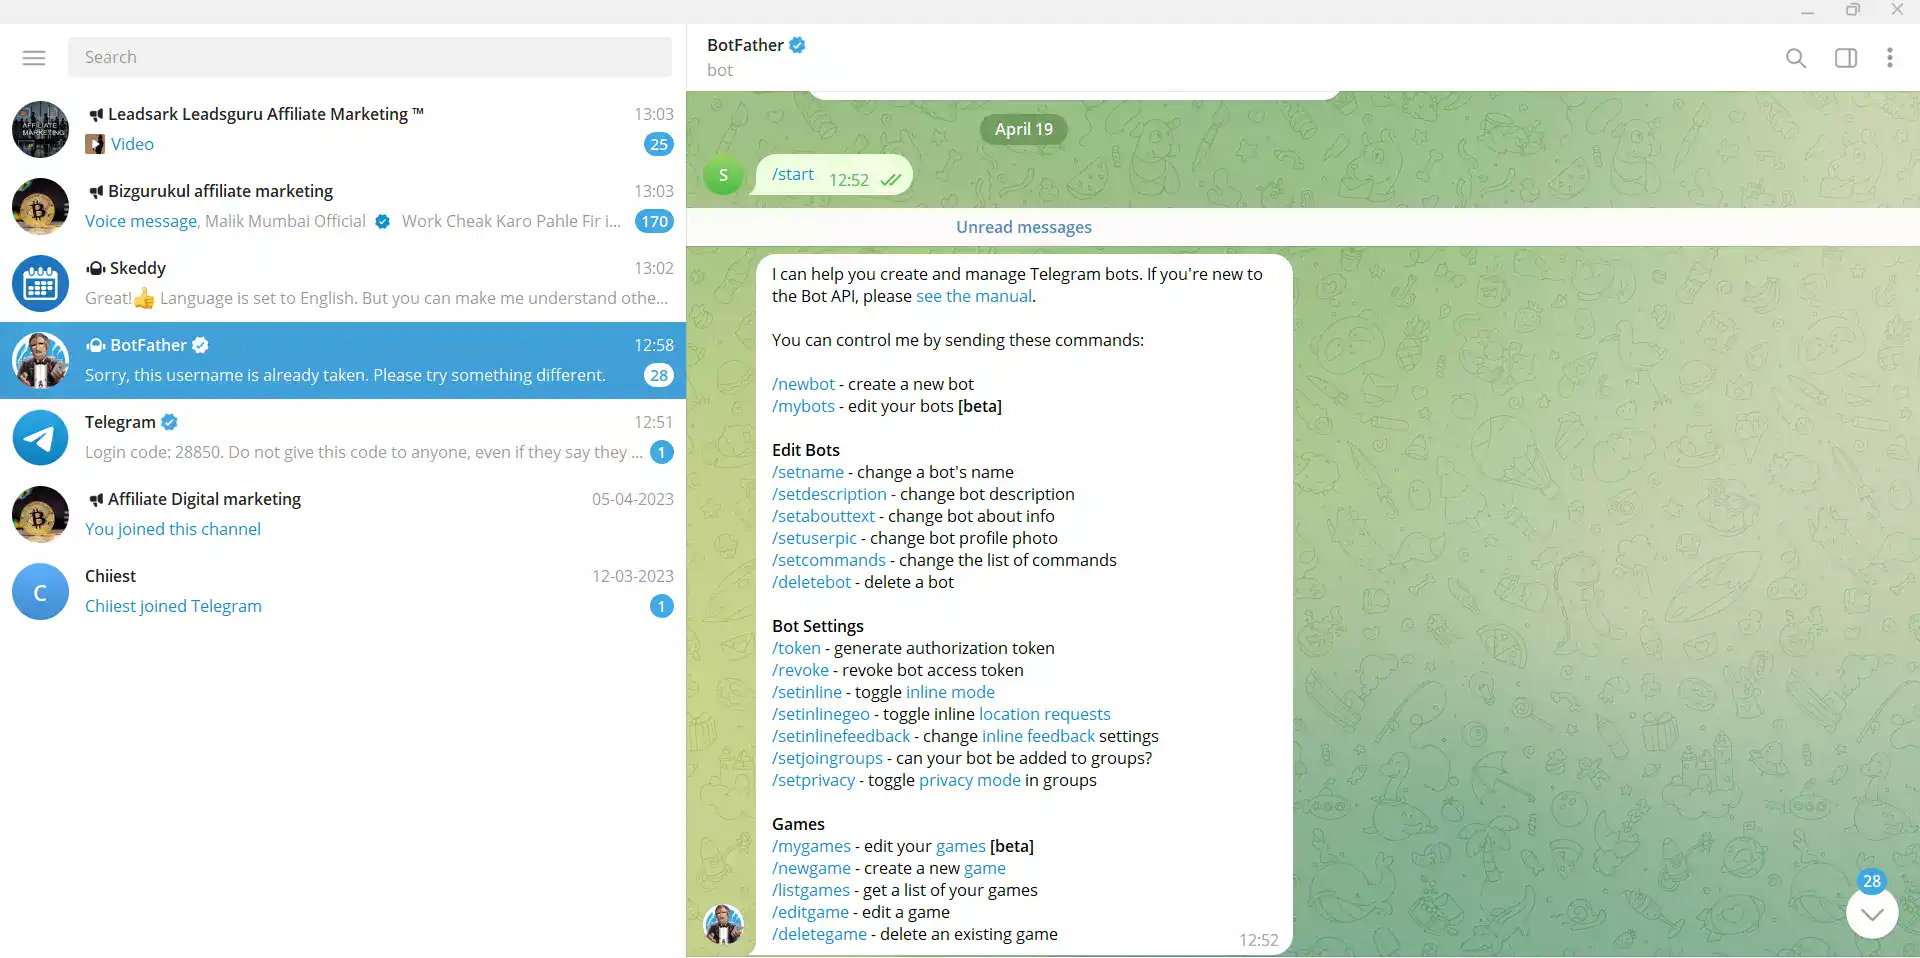Click the /revoke command
Image resolution: width=1920 pixels, height=958 pixels.
[800, 670]
